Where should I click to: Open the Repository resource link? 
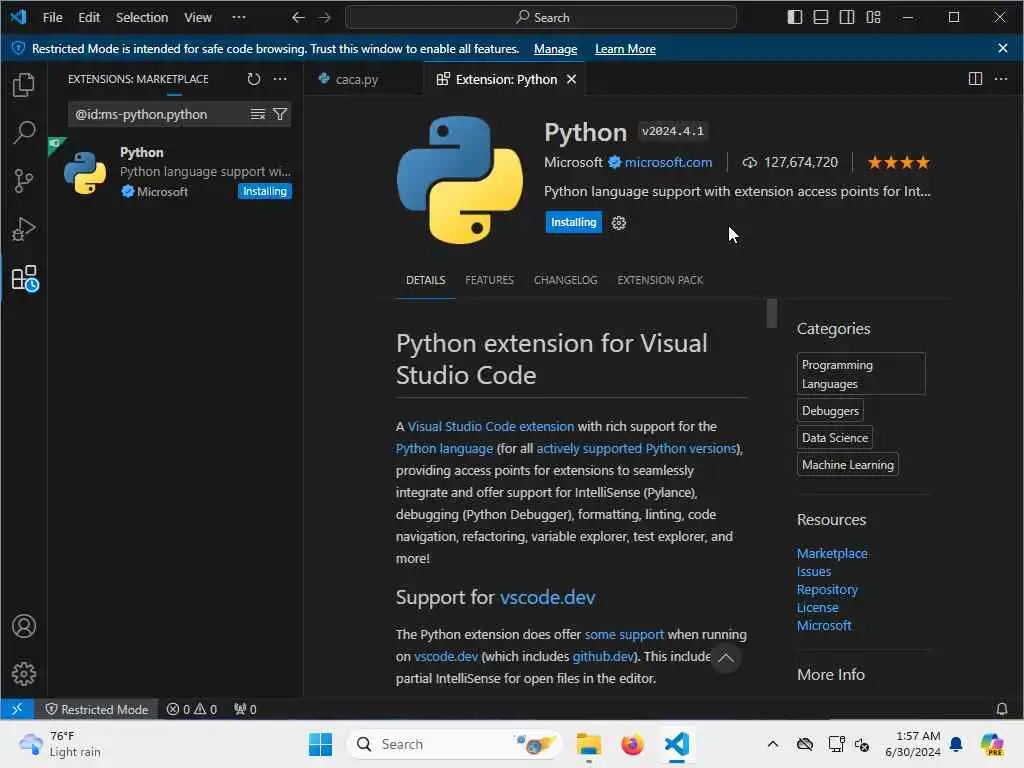[827, 589]
